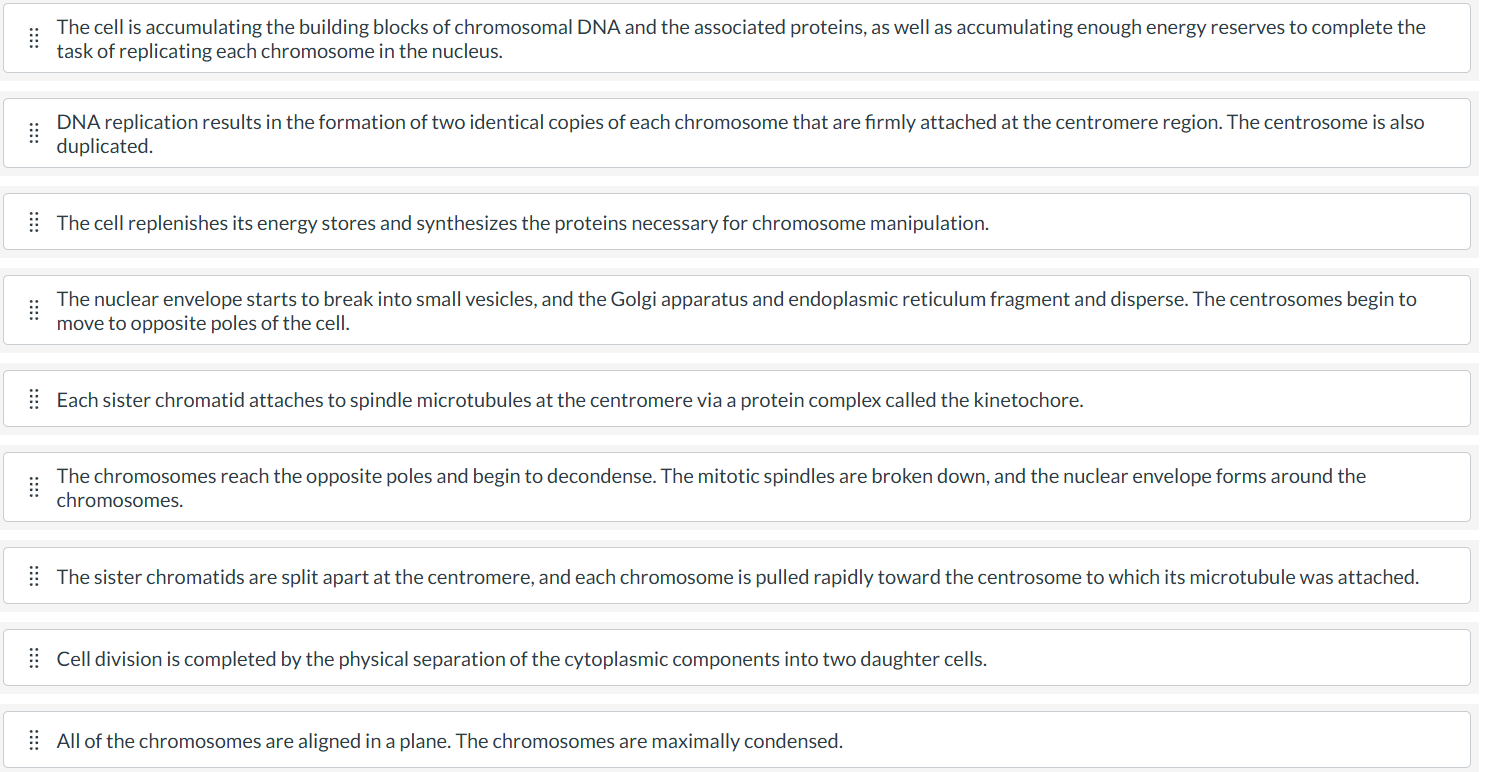Select the drag handle next to the nuclear envelope vesicles card
The image size is (1491, 772).
tap(33, 310)
